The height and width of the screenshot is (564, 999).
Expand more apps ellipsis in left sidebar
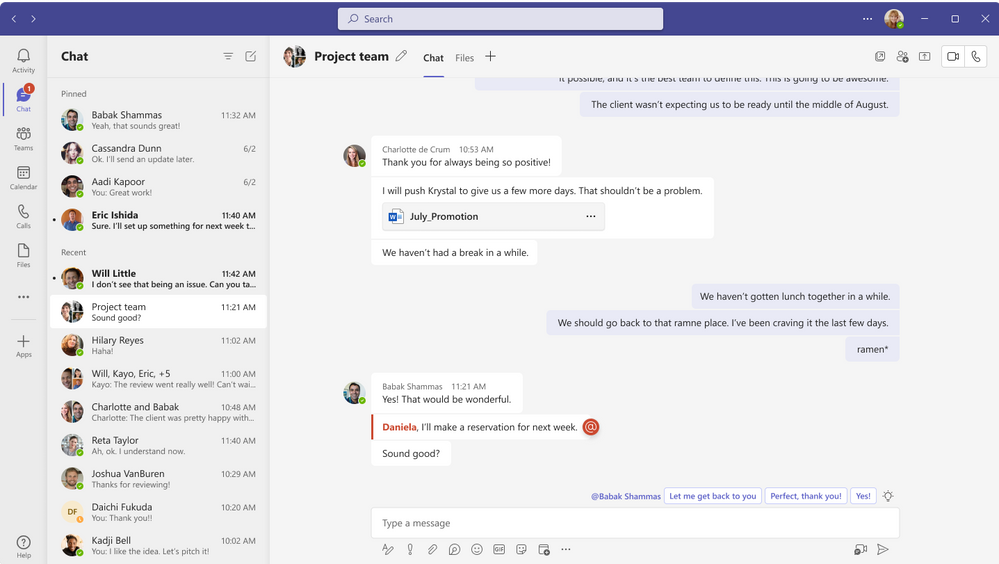point(23,297)
